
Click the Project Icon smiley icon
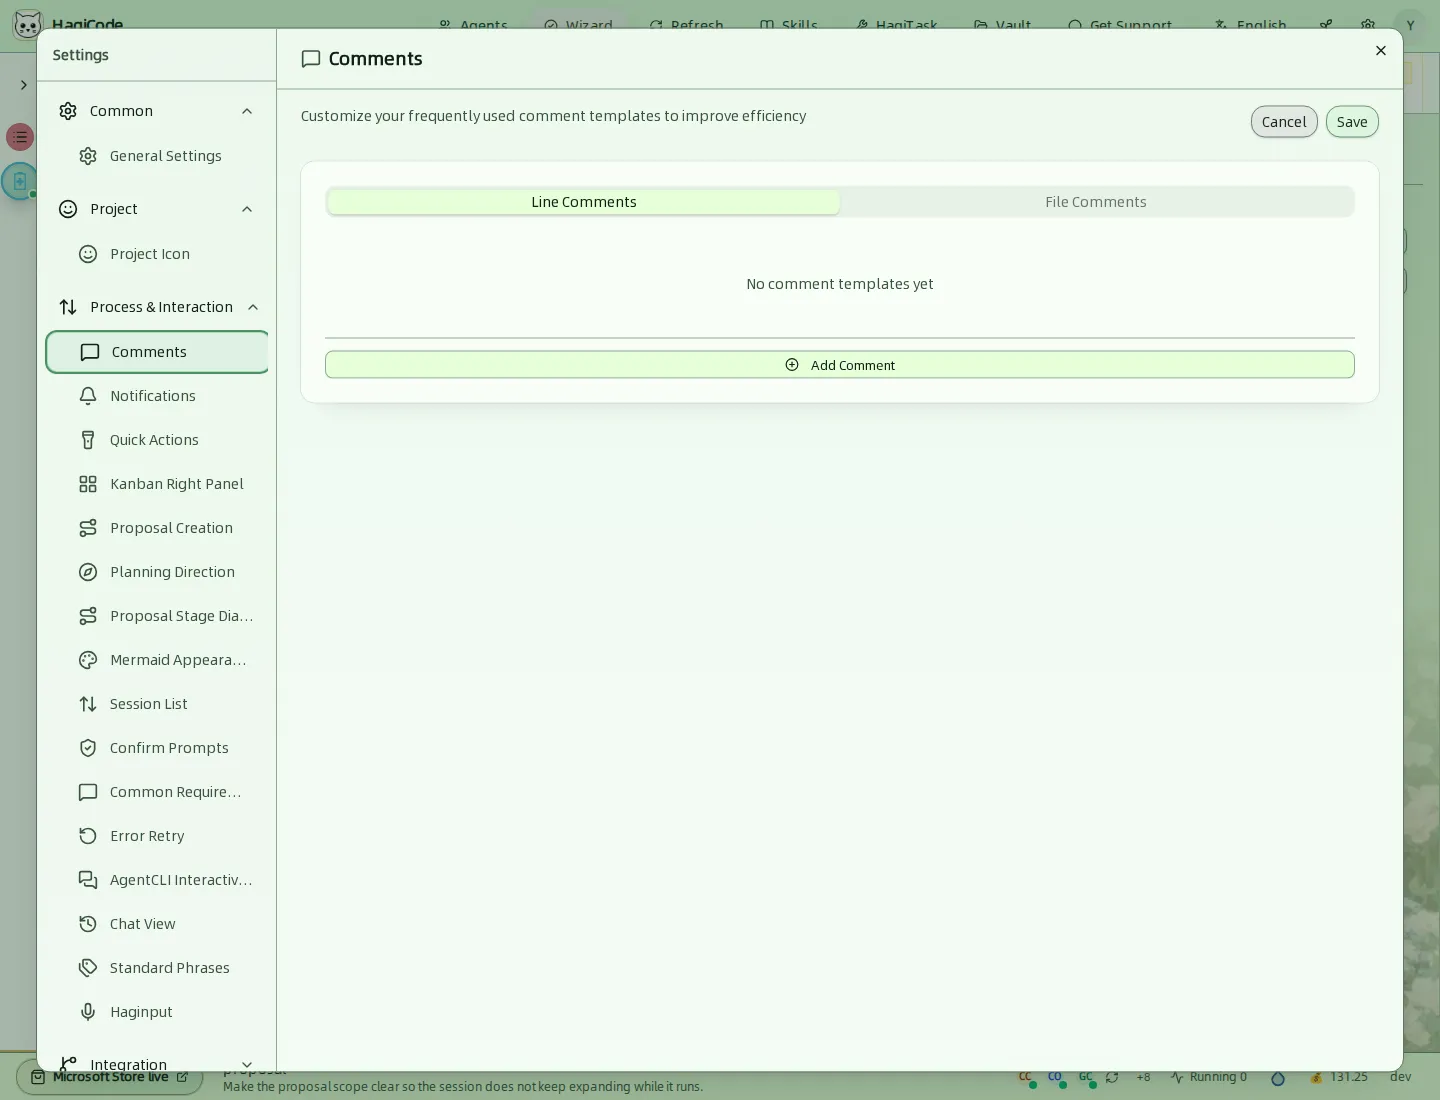coord(88,254)
